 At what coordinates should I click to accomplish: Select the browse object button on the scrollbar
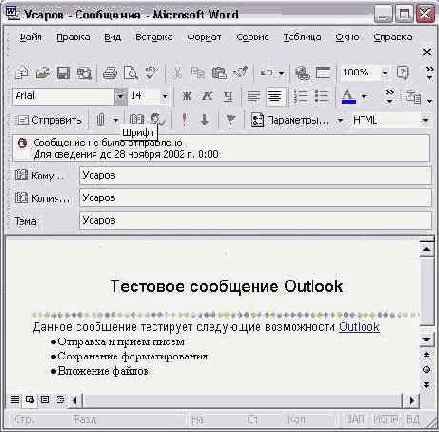coord(426,369)
